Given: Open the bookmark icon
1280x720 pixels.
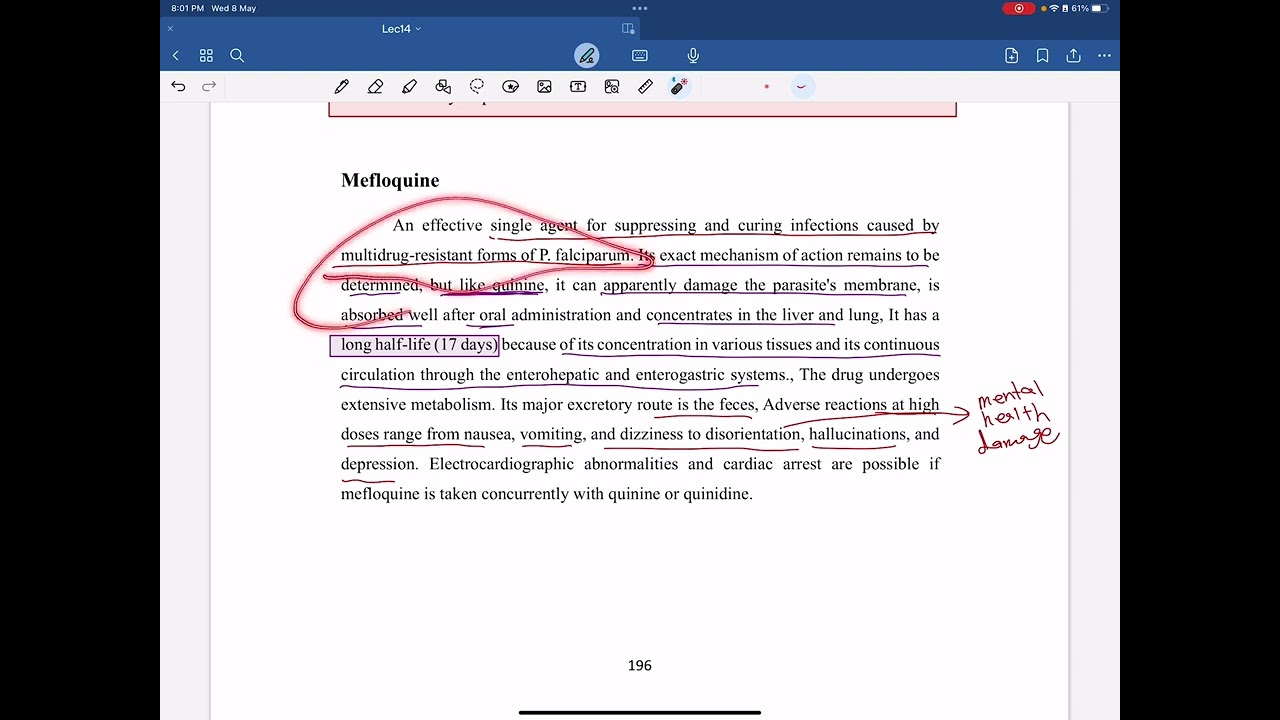Looking at the screenshot, I should pos(1042,56).
